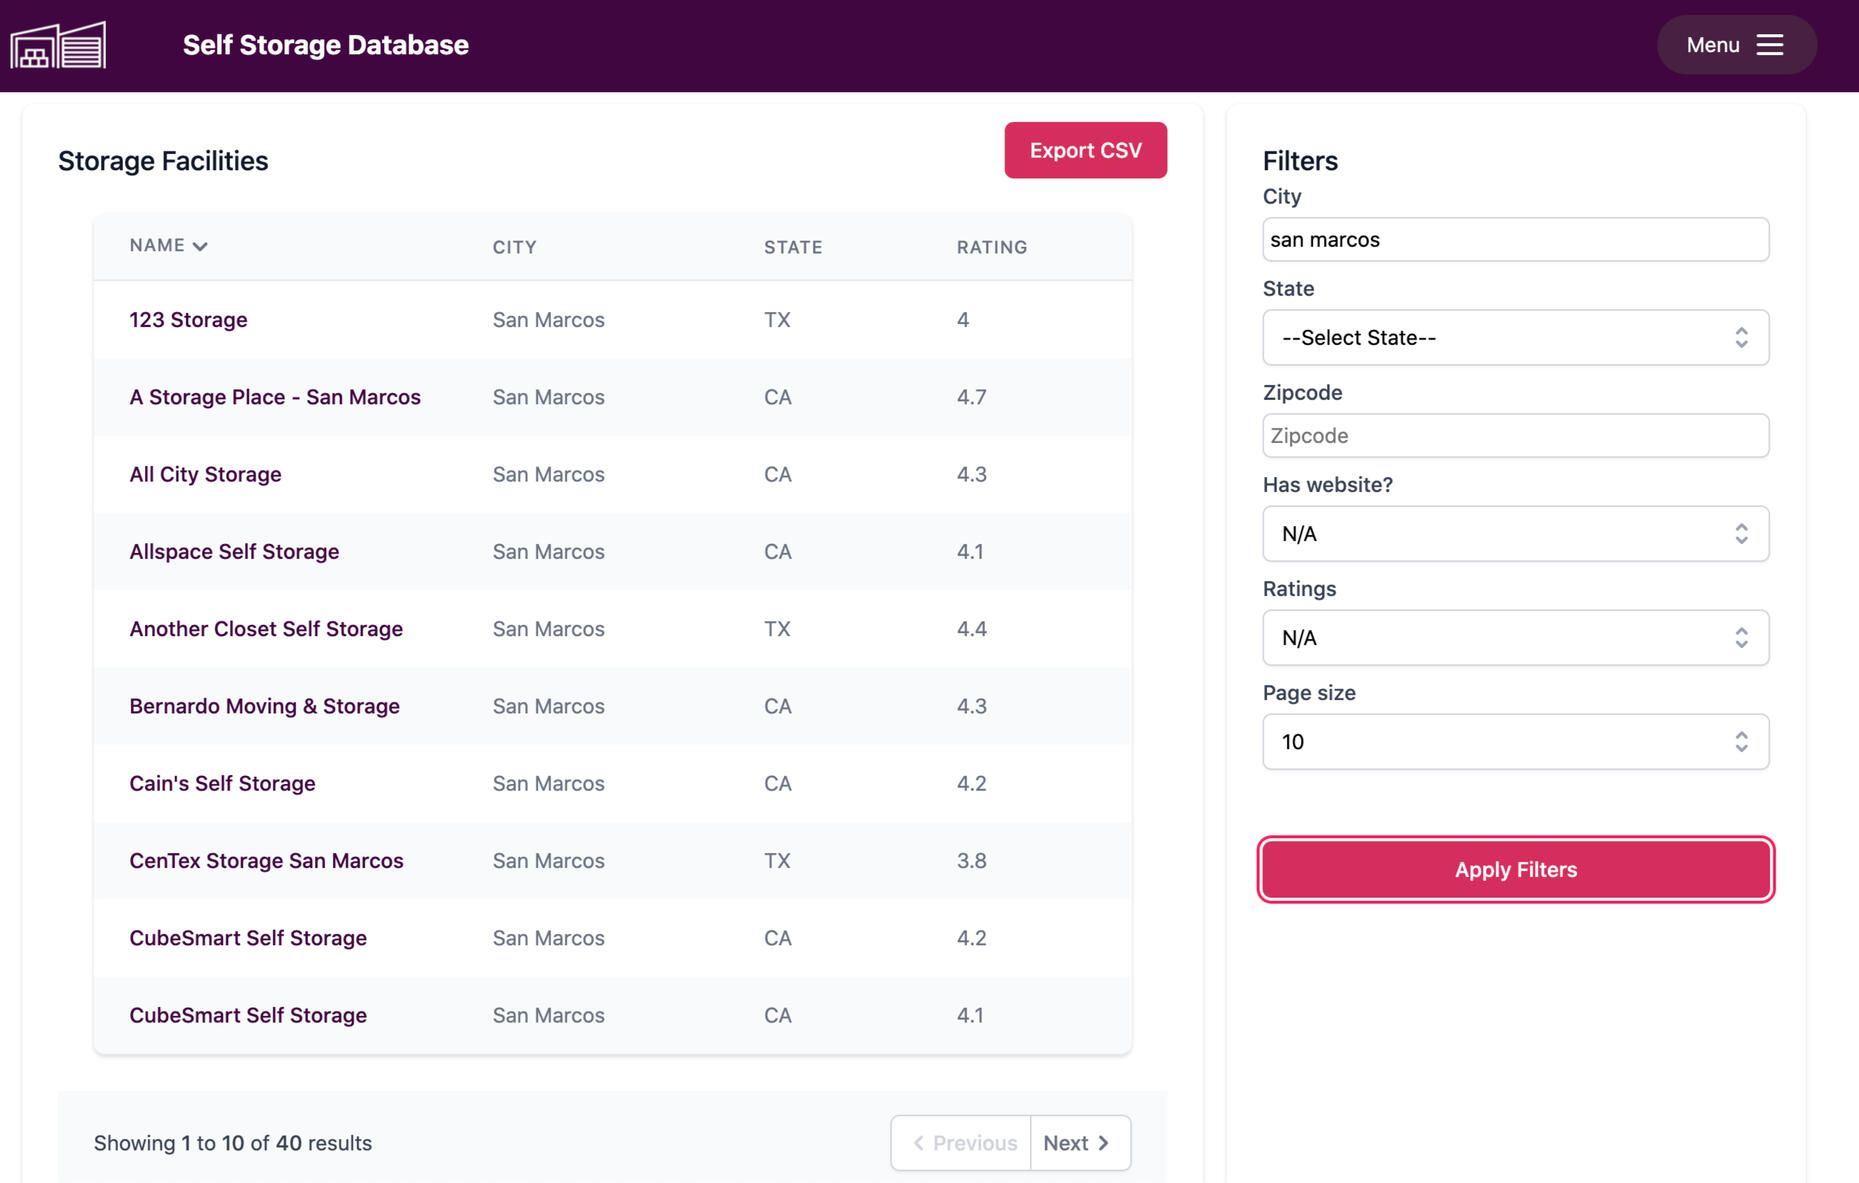
Task: Open CenTex Storage San Marcos link
Action: 266,861
